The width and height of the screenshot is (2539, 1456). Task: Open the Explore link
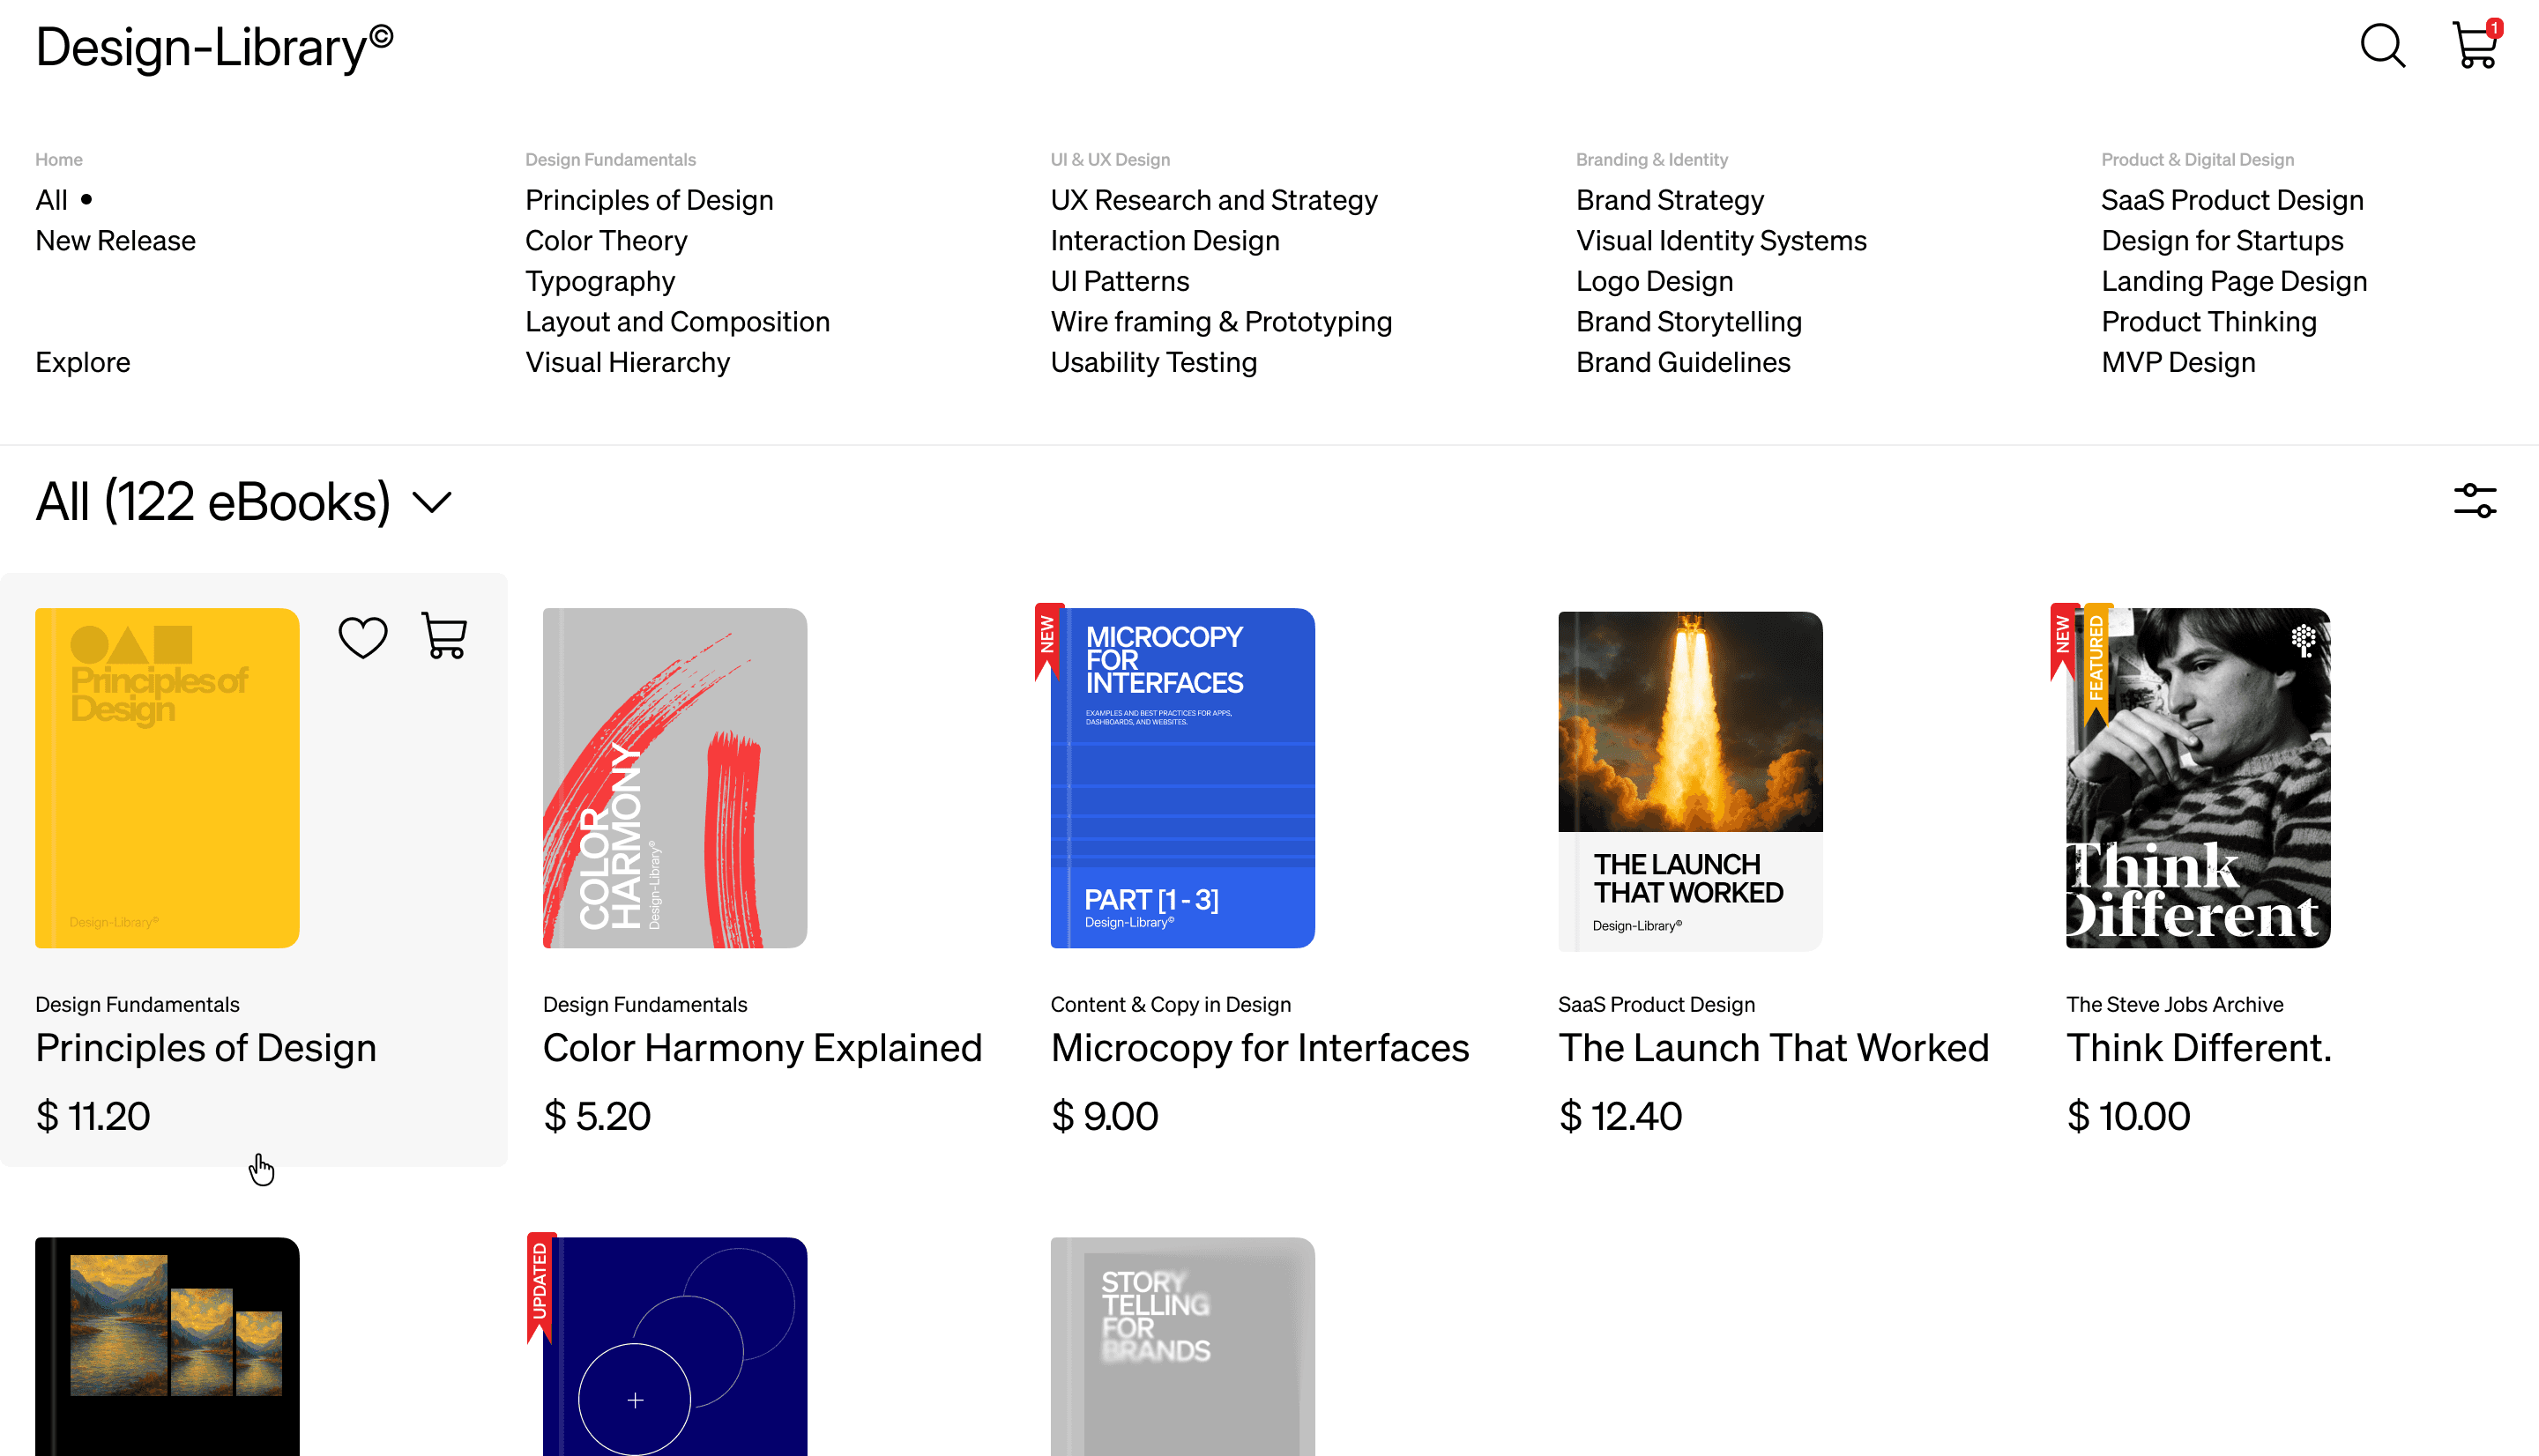coord(82,362)
